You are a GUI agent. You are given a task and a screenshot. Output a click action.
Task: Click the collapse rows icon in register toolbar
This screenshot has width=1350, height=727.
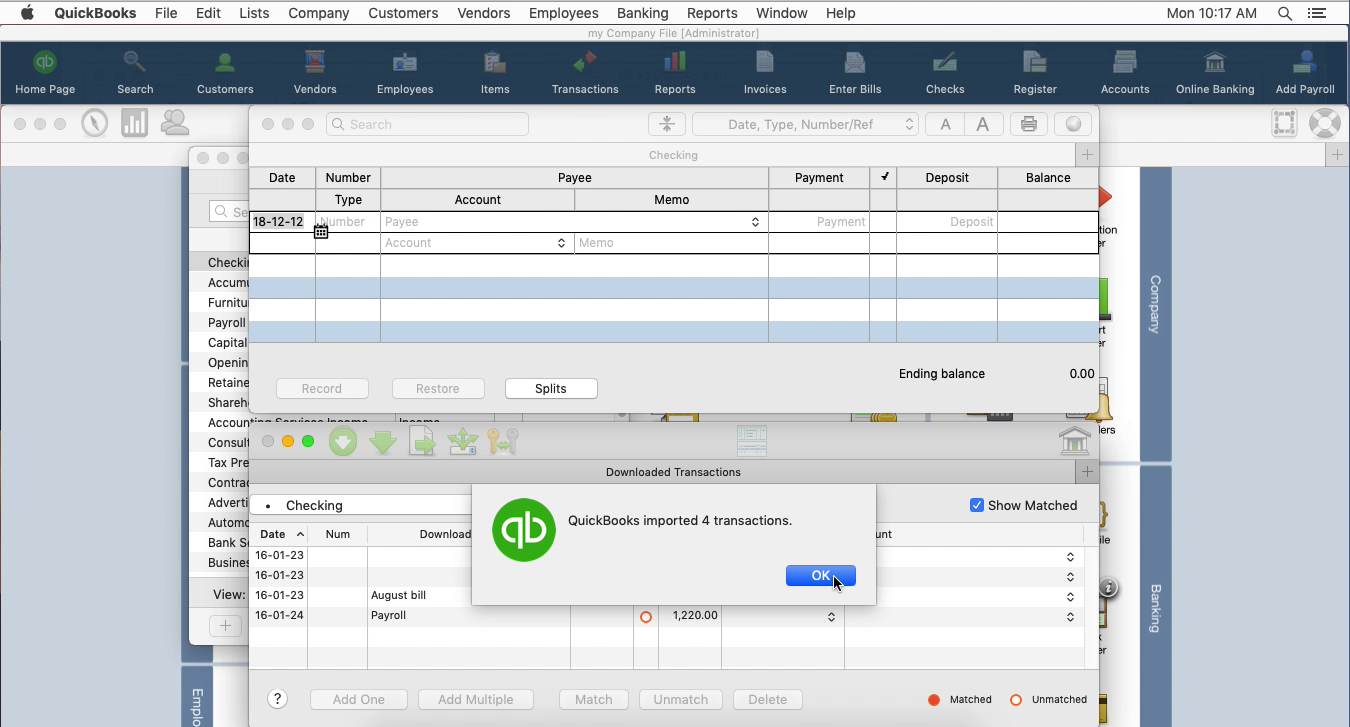coord(666,124)
